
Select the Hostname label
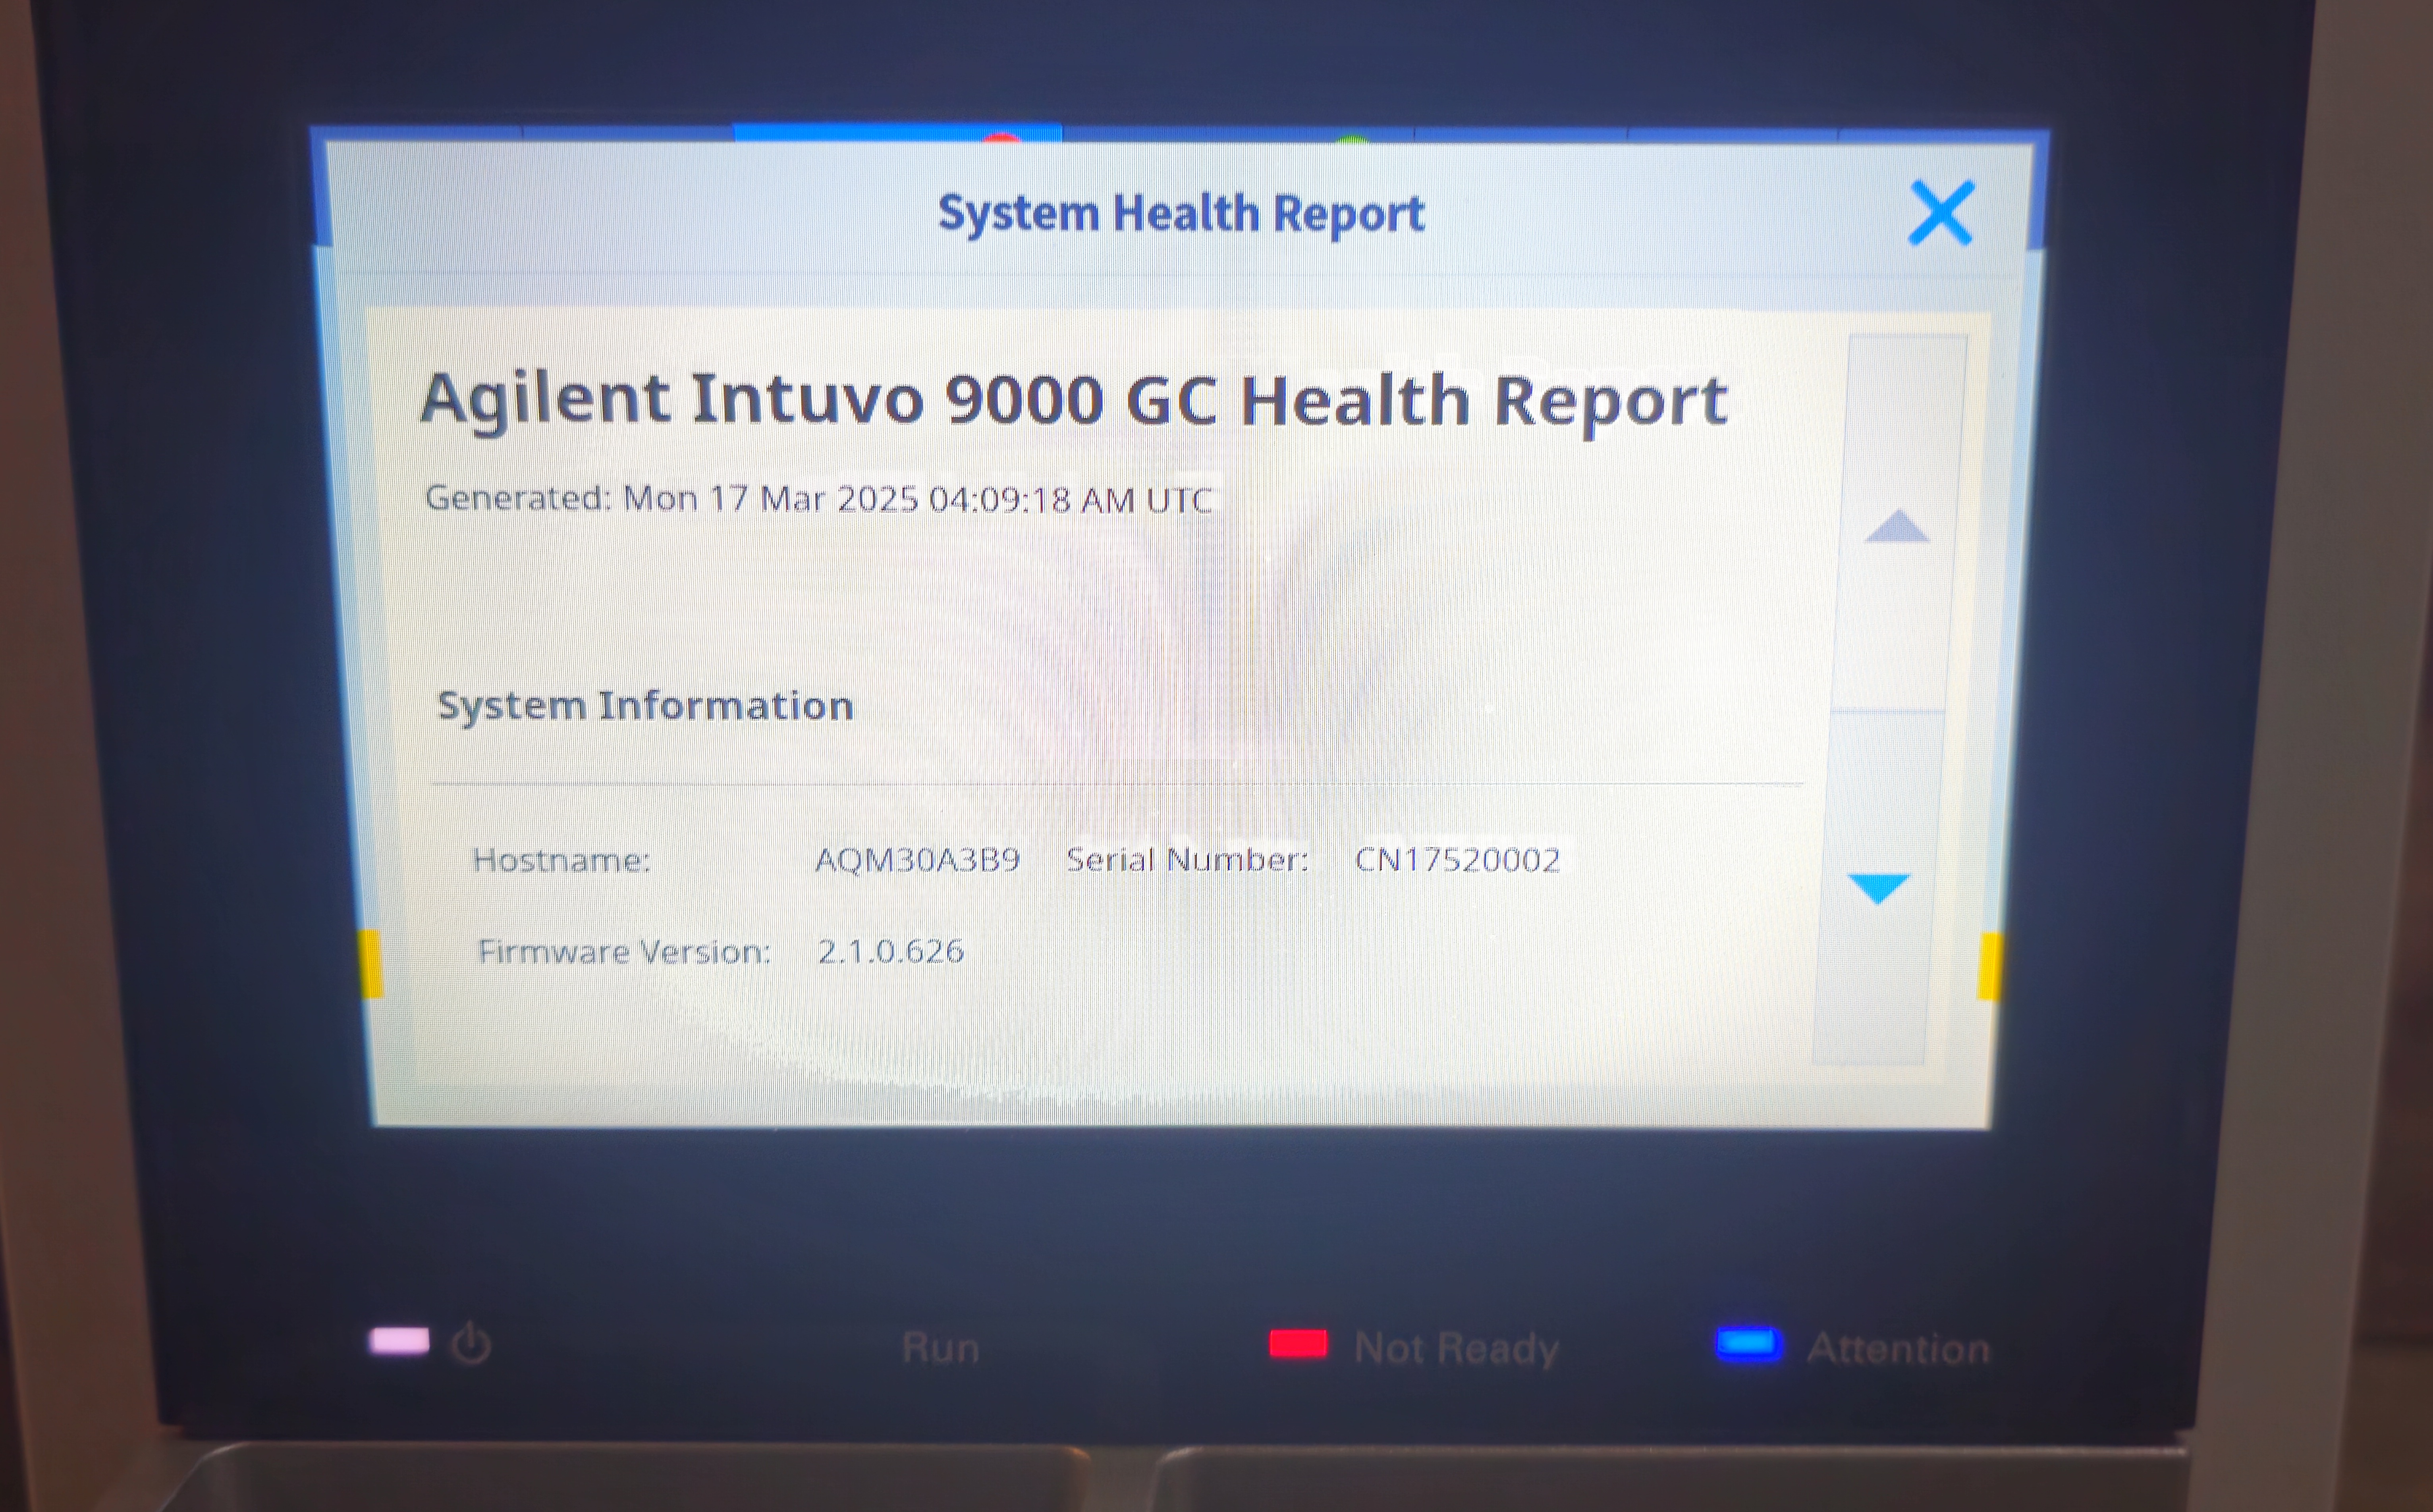pyautogui.click(x=561, y=860)
